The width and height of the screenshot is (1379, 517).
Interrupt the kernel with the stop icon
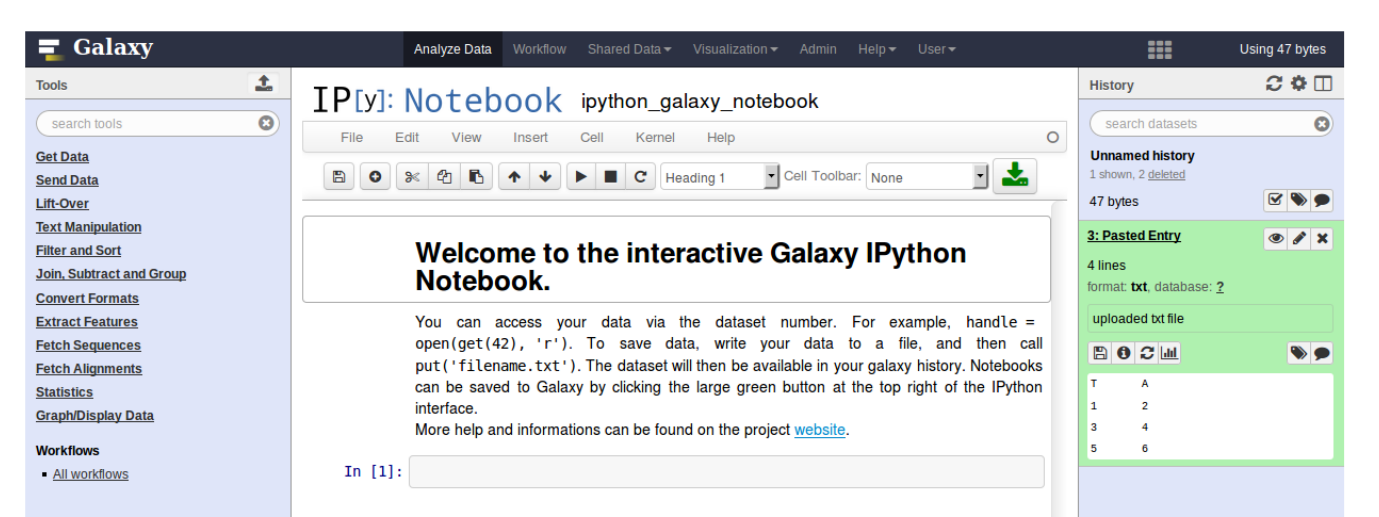pos(610,177)
